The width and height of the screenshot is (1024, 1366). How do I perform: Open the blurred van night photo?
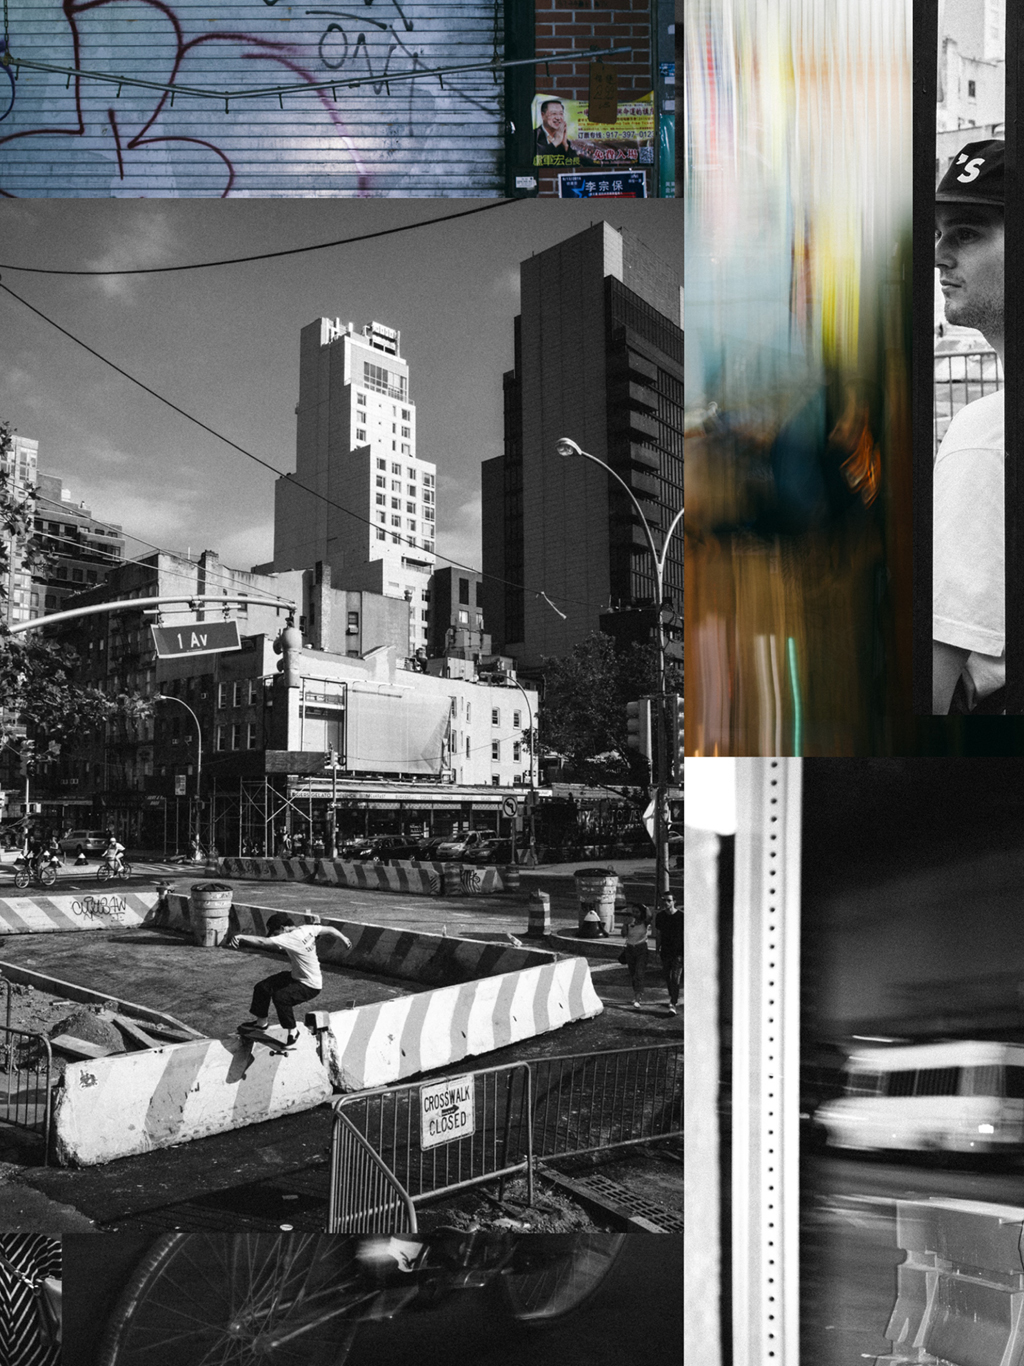coord(912,1060)
